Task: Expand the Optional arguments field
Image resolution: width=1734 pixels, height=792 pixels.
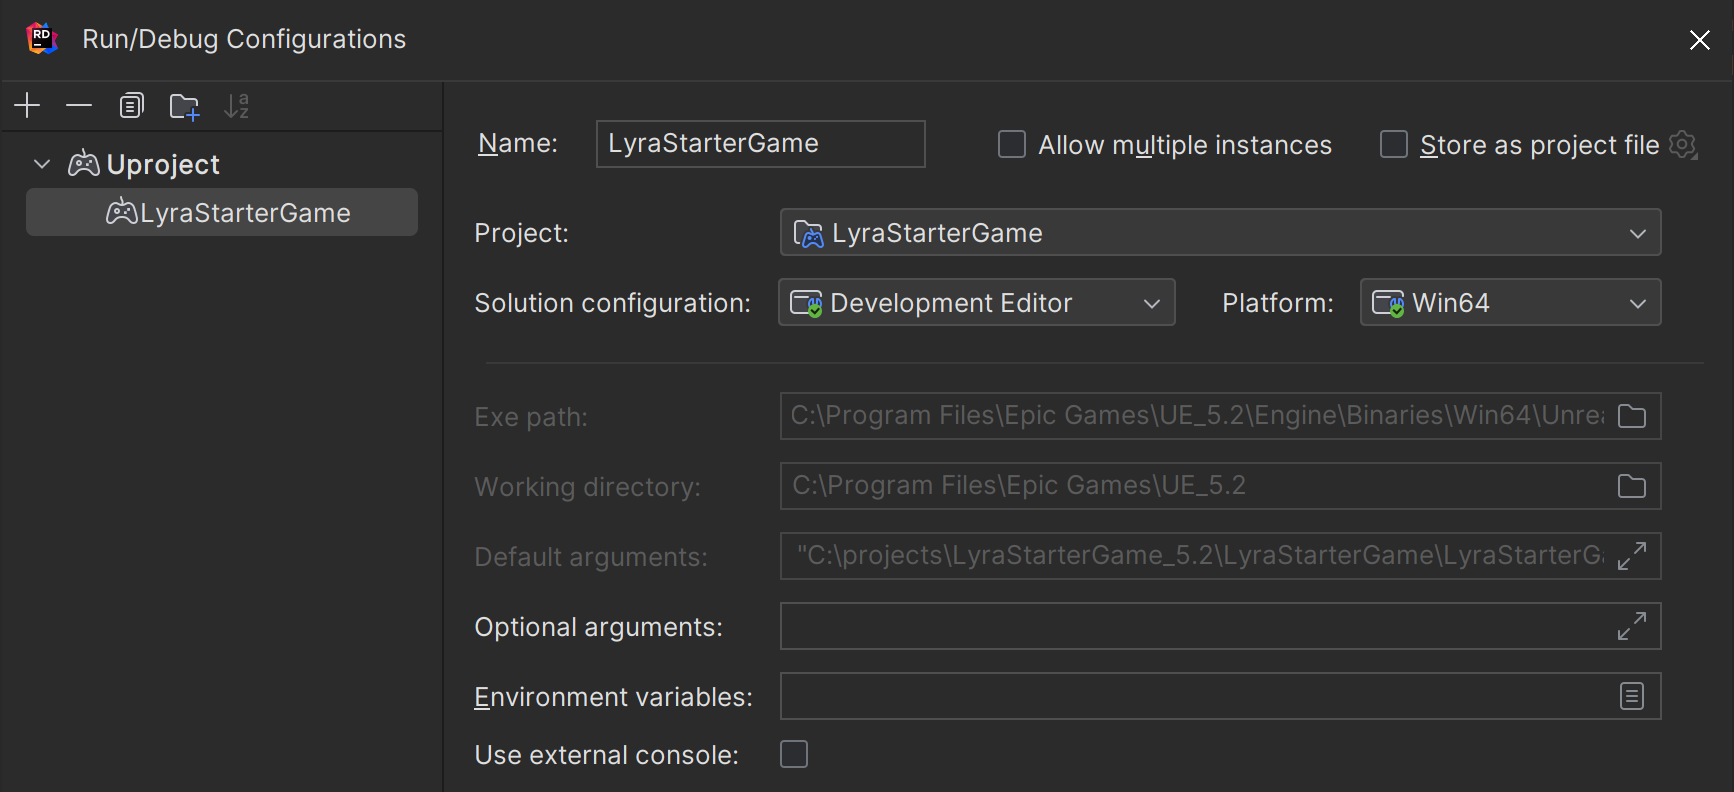Action: click(x=1631, y=626)
